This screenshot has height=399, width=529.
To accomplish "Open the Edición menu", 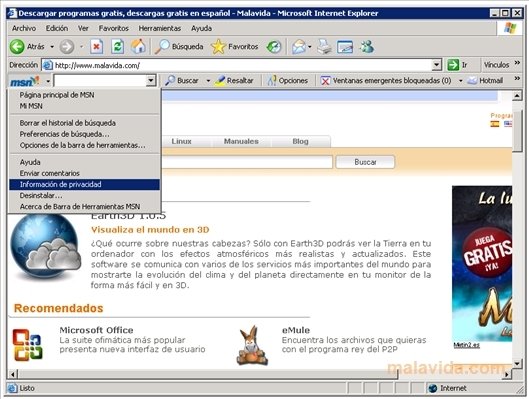I will 57,28.
